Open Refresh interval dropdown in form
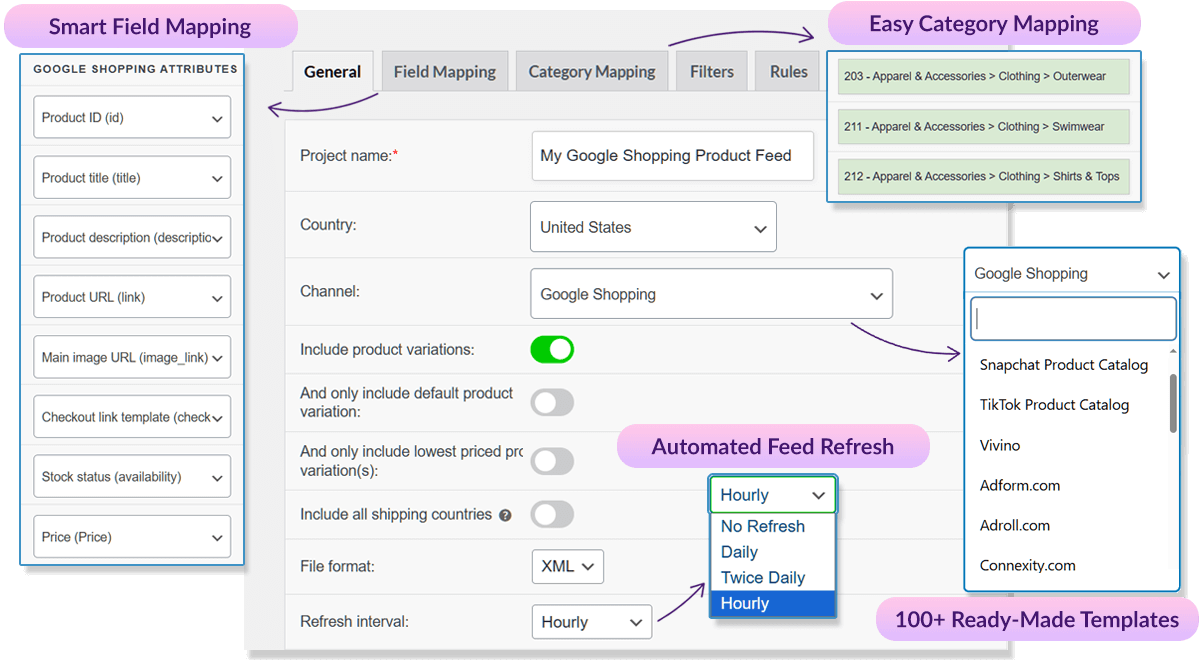 click(591, 622)
